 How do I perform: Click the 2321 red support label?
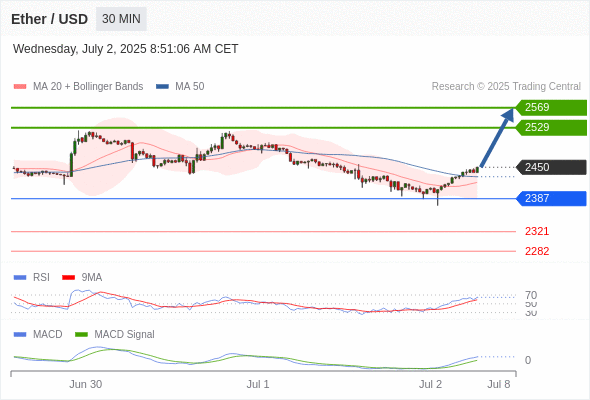coord(537,231)
